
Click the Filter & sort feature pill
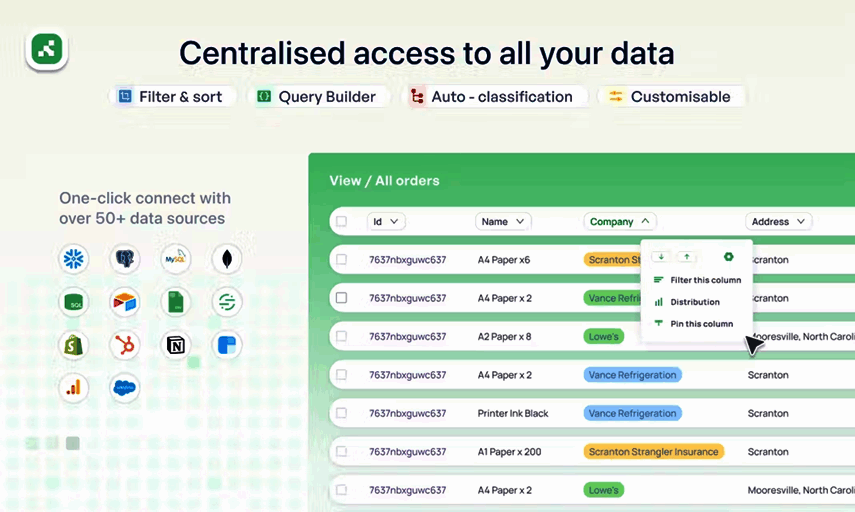point(173,97)
